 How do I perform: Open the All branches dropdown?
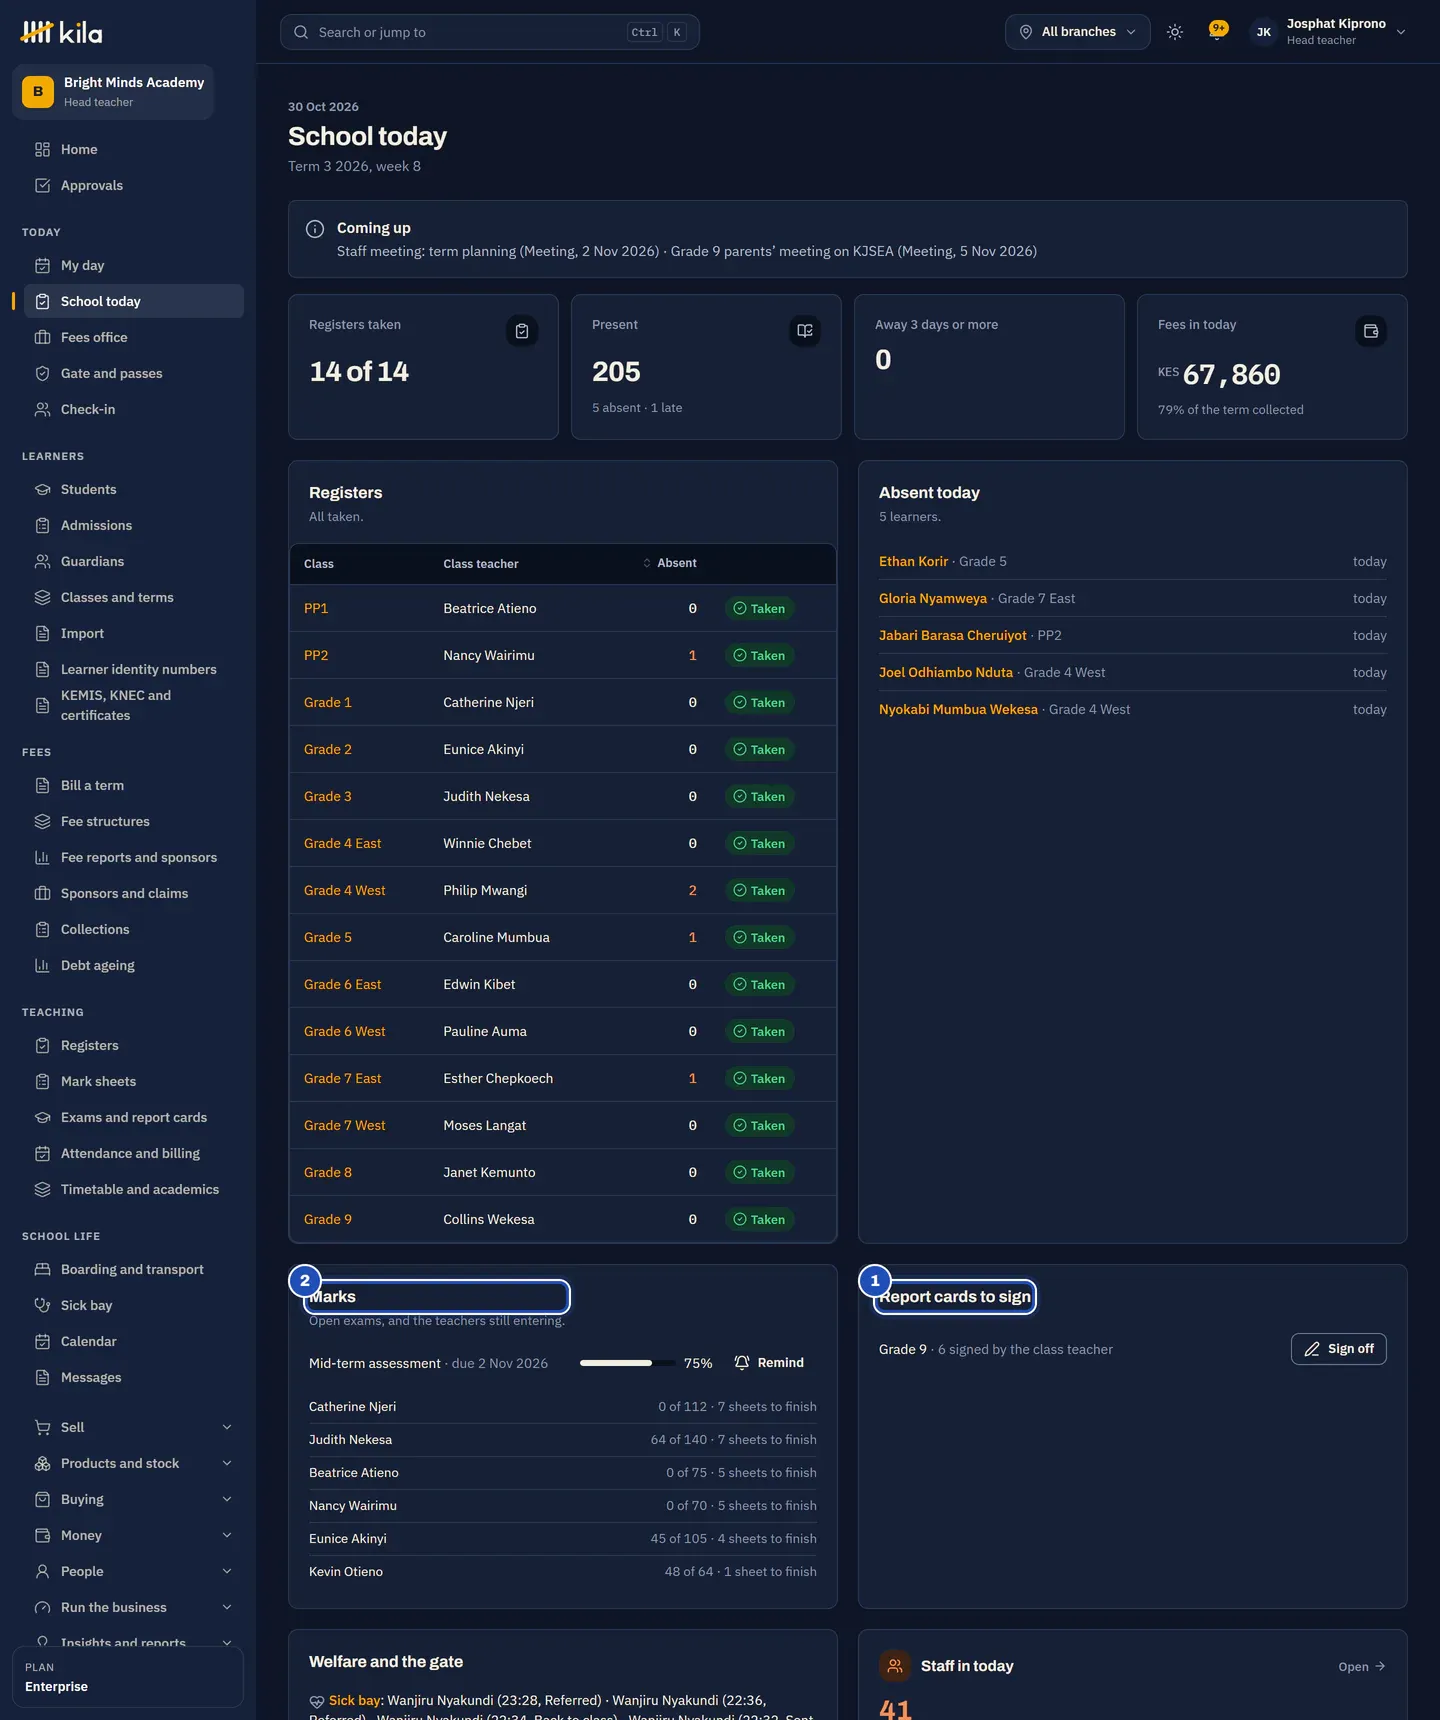(x=1078, y=32)
